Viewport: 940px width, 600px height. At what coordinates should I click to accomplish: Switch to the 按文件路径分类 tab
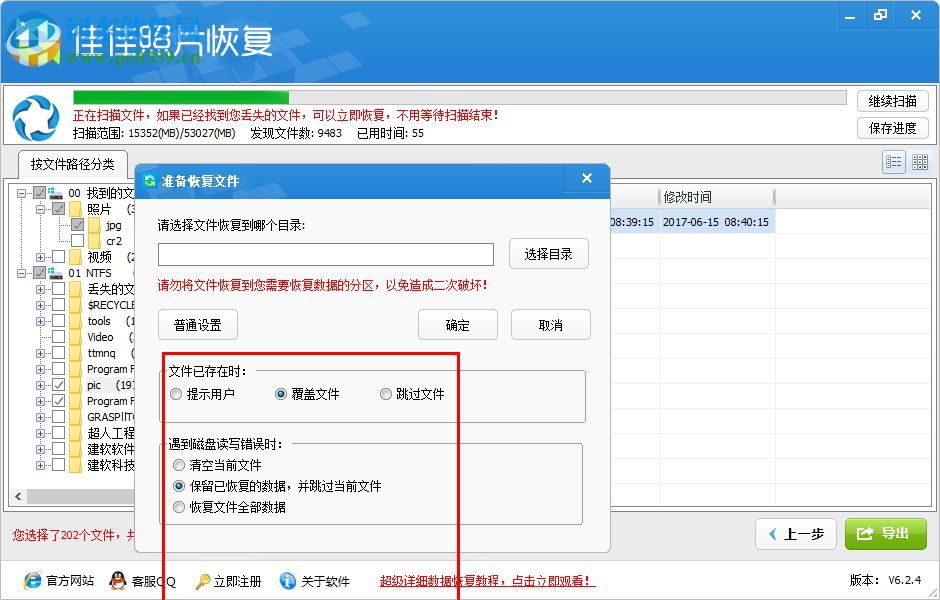[x=72, y=164]
